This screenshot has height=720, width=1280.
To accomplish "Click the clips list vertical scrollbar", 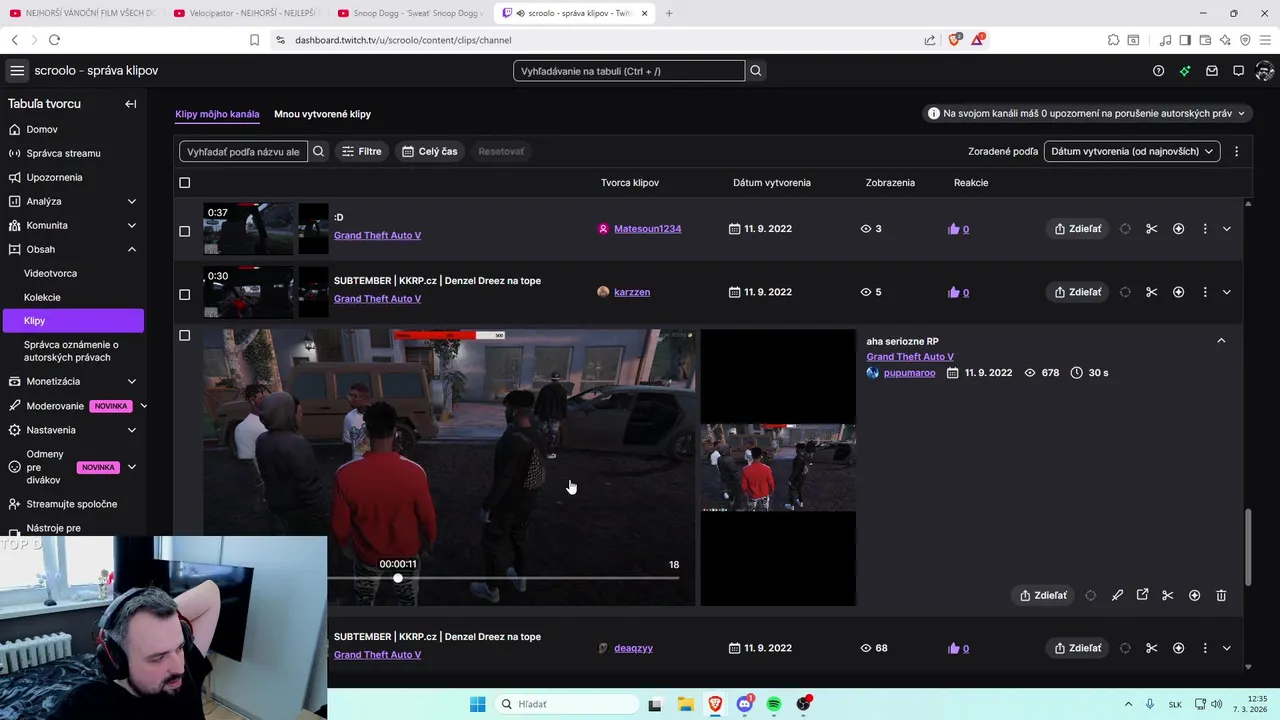I will click(x=1248, y=547).
